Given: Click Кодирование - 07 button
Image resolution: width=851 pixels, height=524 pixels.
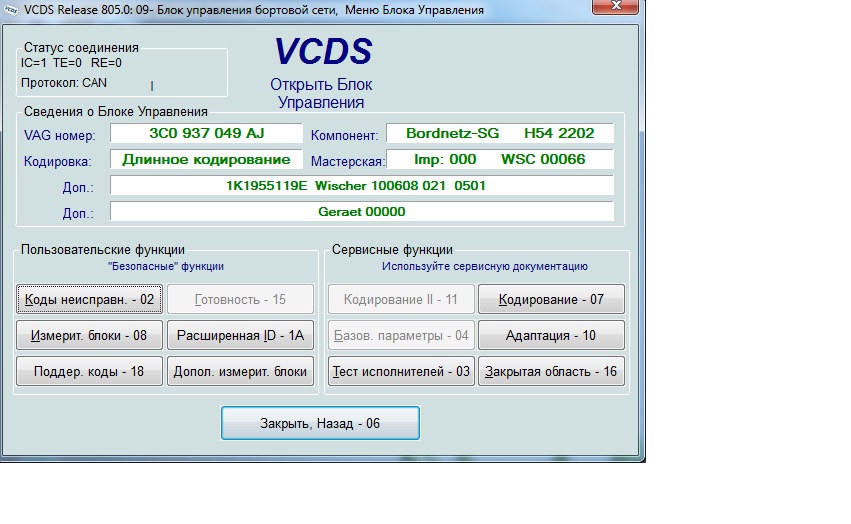Looking at the screenshot, I should (551, 299).
